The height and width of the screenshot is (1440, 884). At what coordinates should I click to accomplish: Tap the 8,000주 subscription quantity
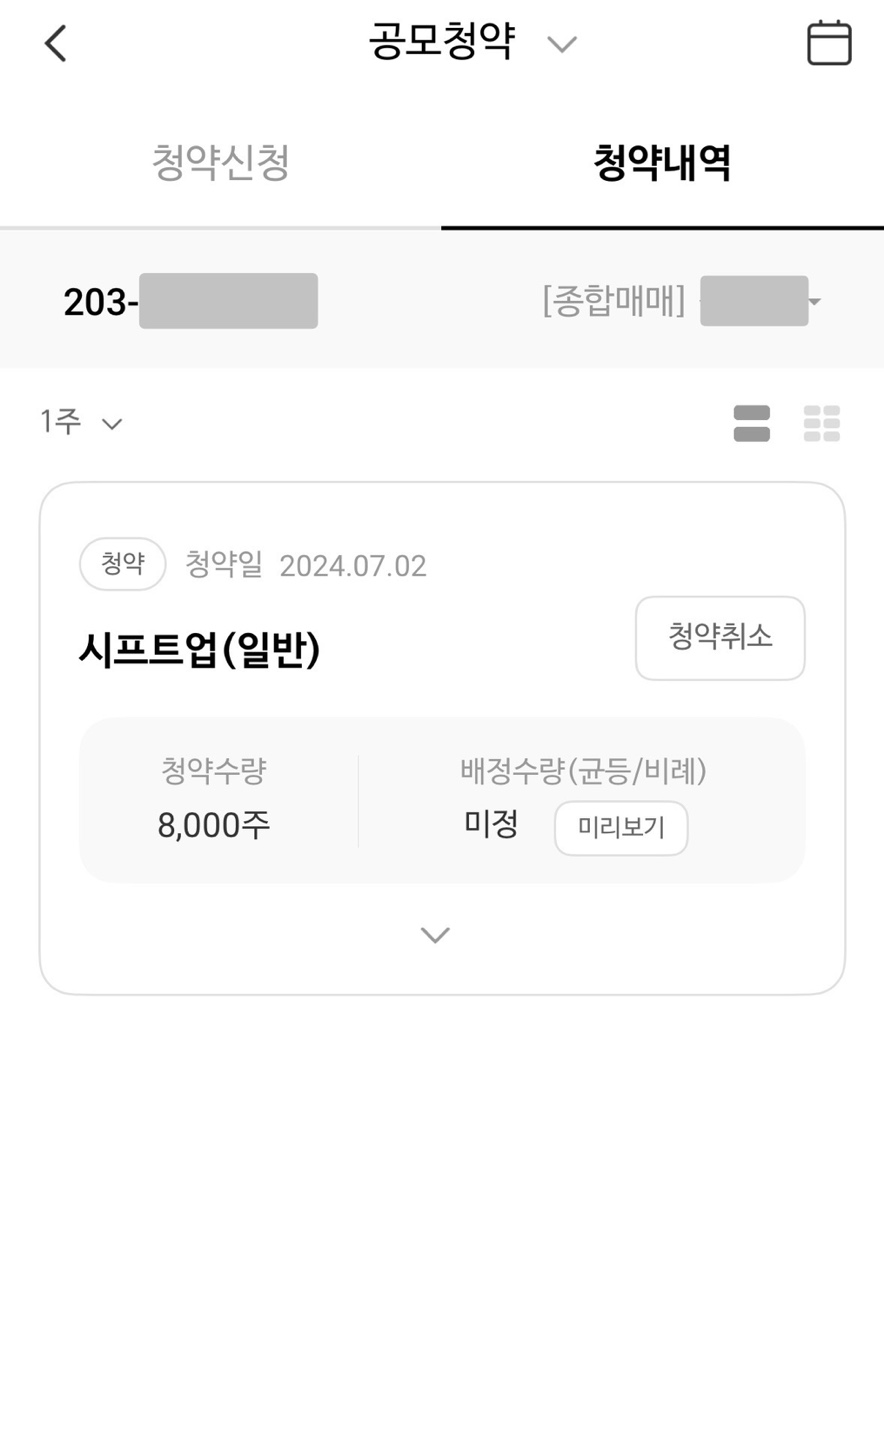(x=214, y=825)
